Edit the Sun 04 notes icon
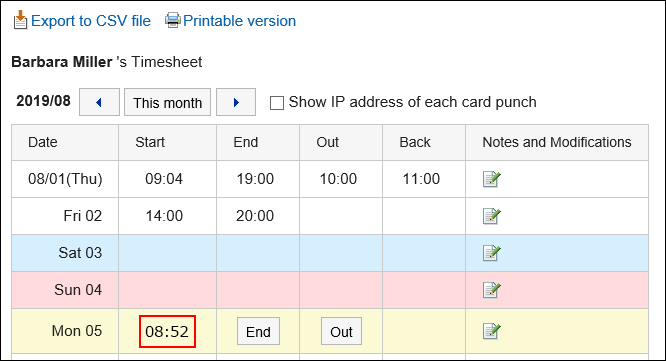Screen dimensions: 666x361 click(x=491, y=290)
